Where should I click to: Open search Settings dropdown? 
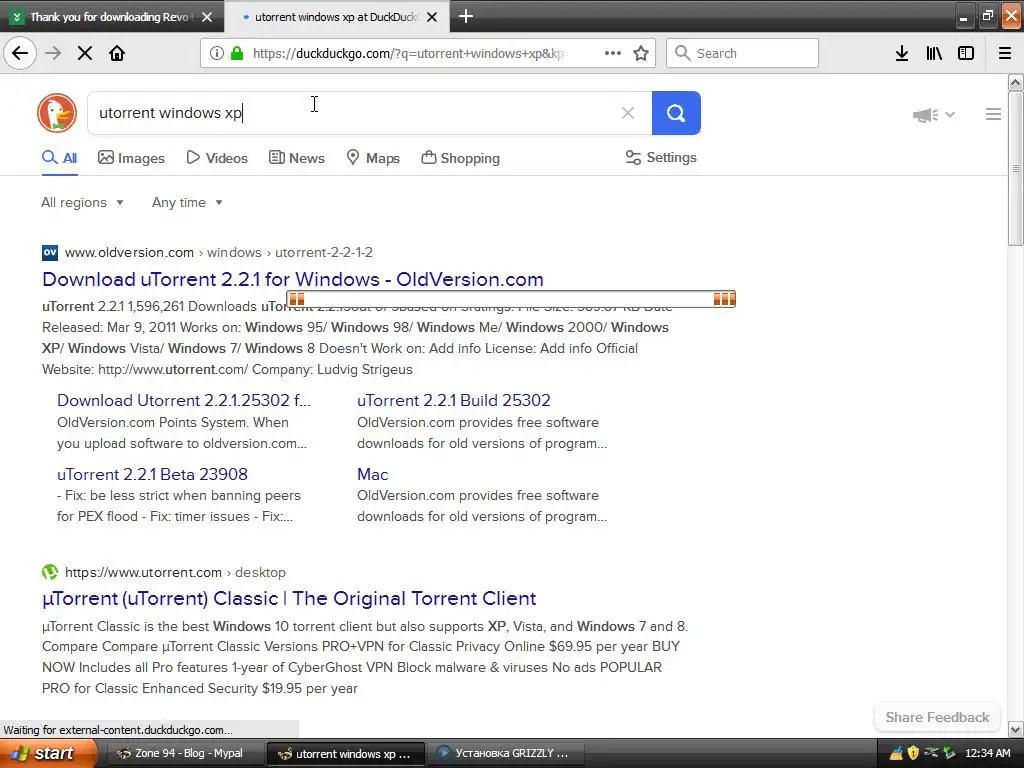(661, 157)
